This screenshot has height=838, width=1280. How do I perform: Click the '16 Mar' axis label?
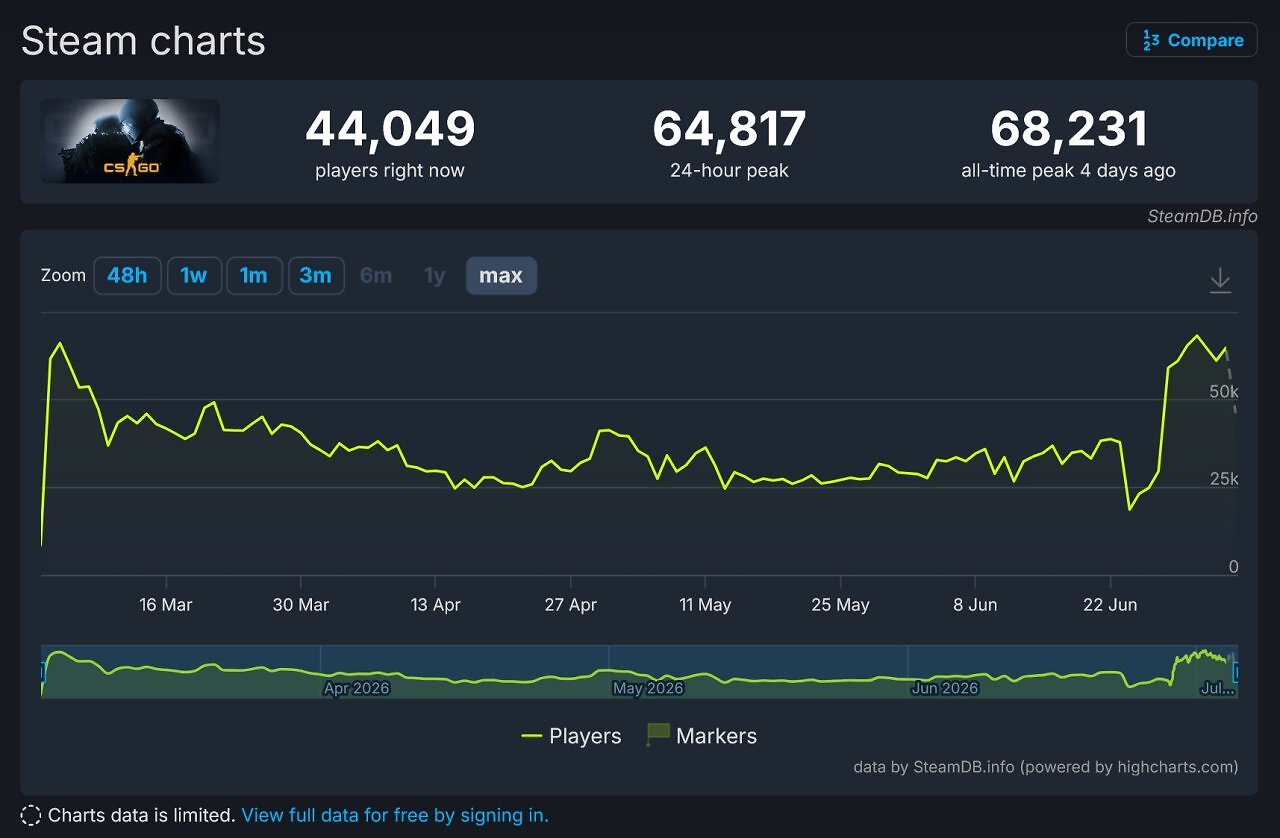(x=166, y=605)
